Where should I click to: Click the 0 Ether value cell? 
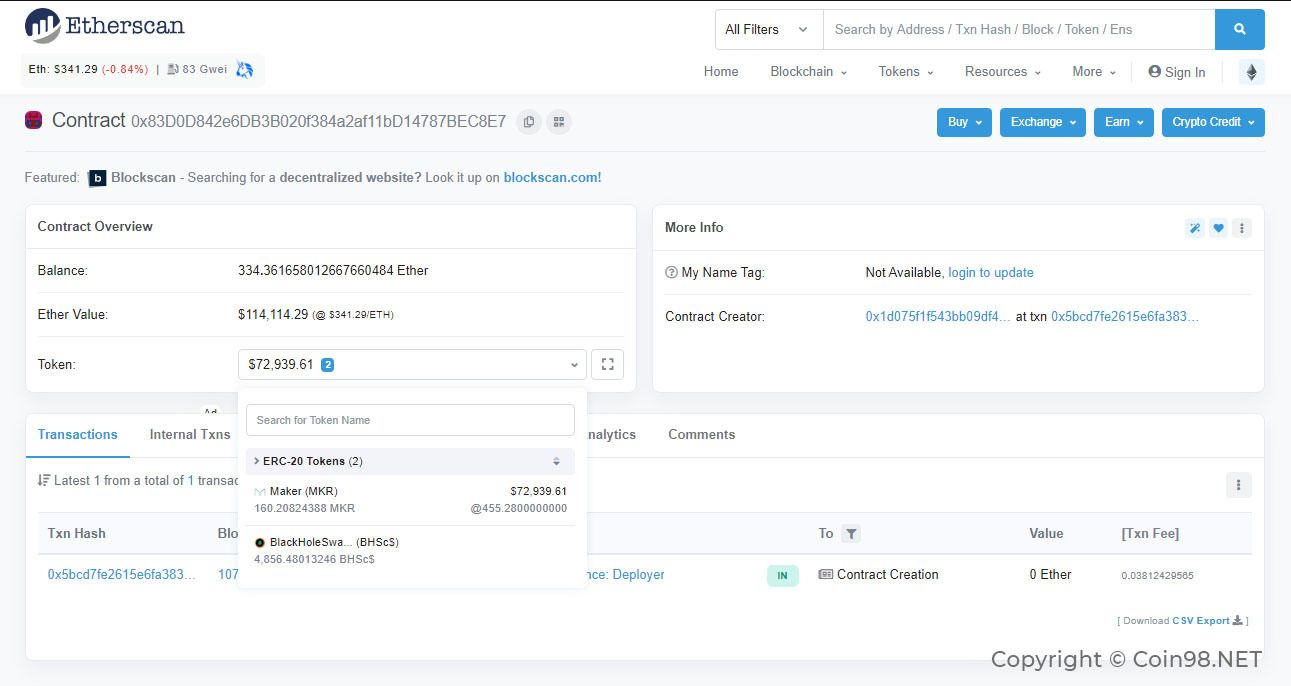pos(1050,575)
